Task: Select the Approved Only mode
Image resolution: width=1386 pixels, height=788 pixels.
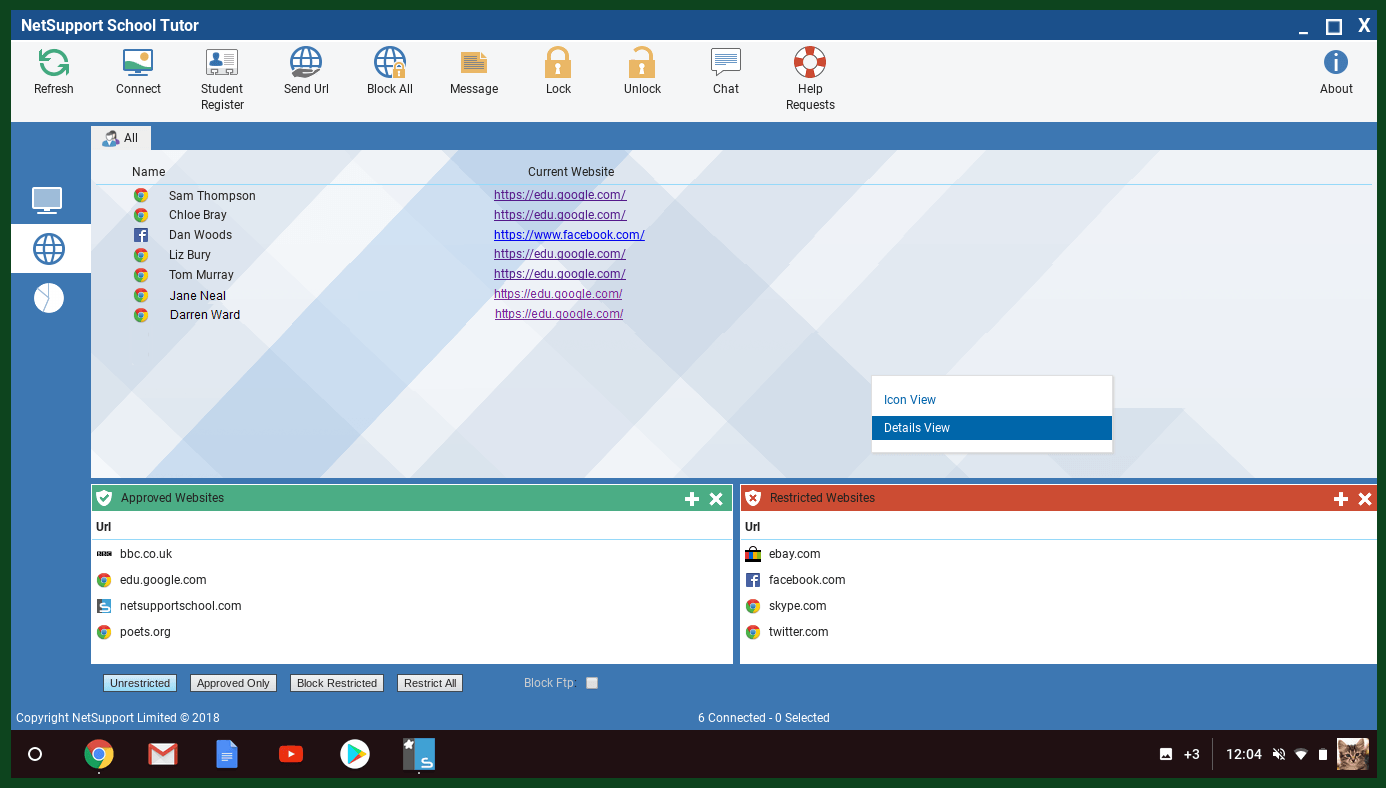Action: pyautogui.click(x=233, y=683)
